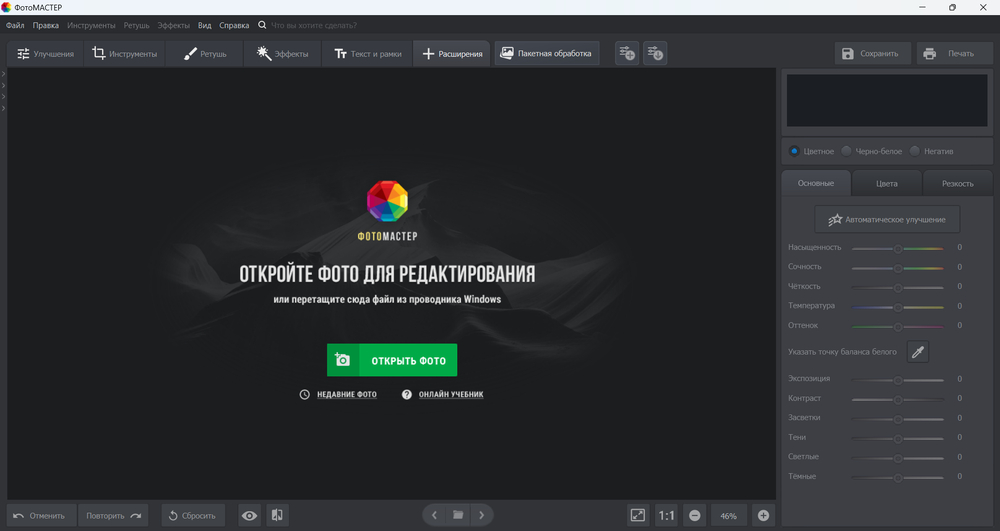Open the ОНЛАЙН УЧЕБНИК link
Viewport: 1000px width, 531px height.
[x=442, y=394]
